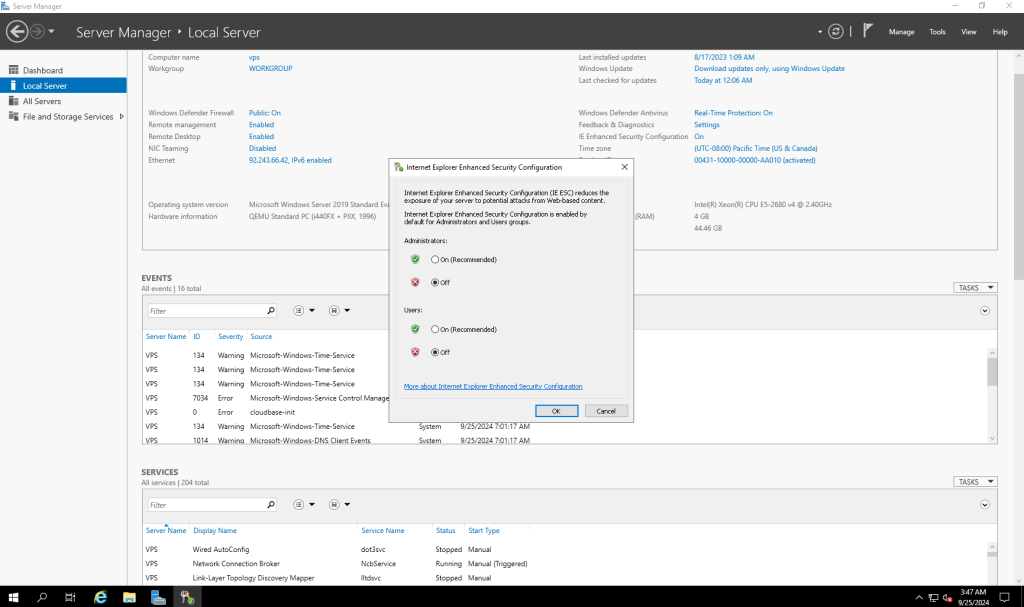The height and width of the screenshot is (607, 1024).
Task: Open Internet Explorer from the taskbar
Action: pyautogui.click(x=100, y=597)
